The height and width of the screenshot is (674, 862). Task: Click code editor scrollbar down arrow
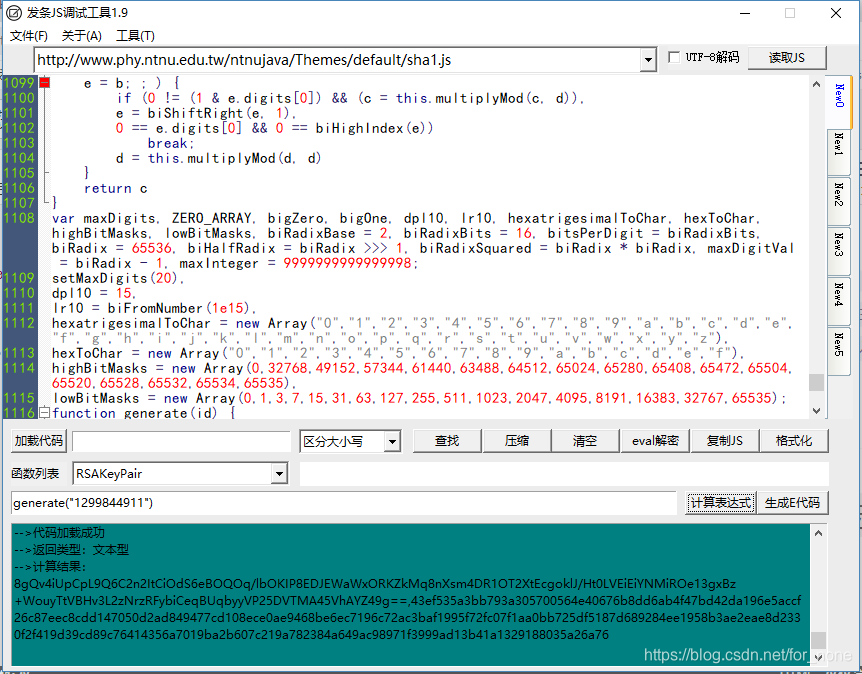[816, 411]
